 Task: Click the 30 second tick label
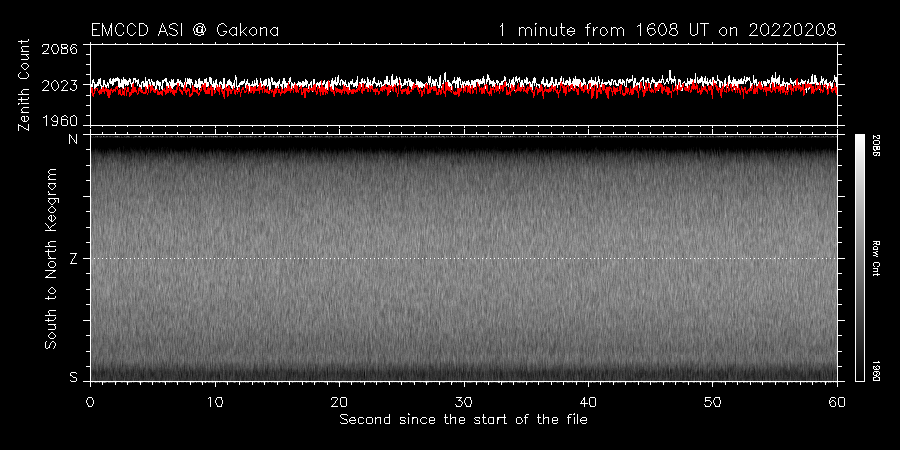[464, 401]
